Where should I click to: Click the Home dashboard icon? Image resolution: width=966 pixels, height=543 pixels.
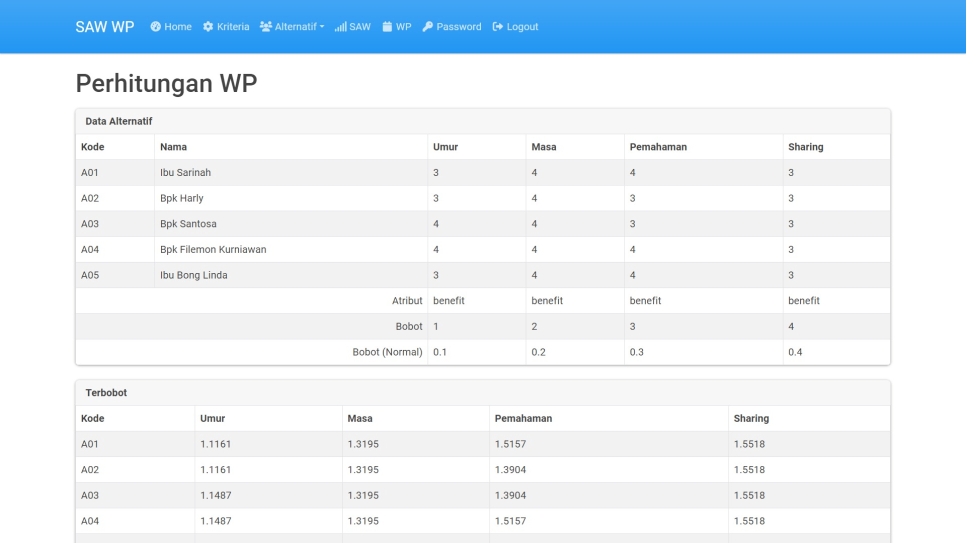click(155, 27)
